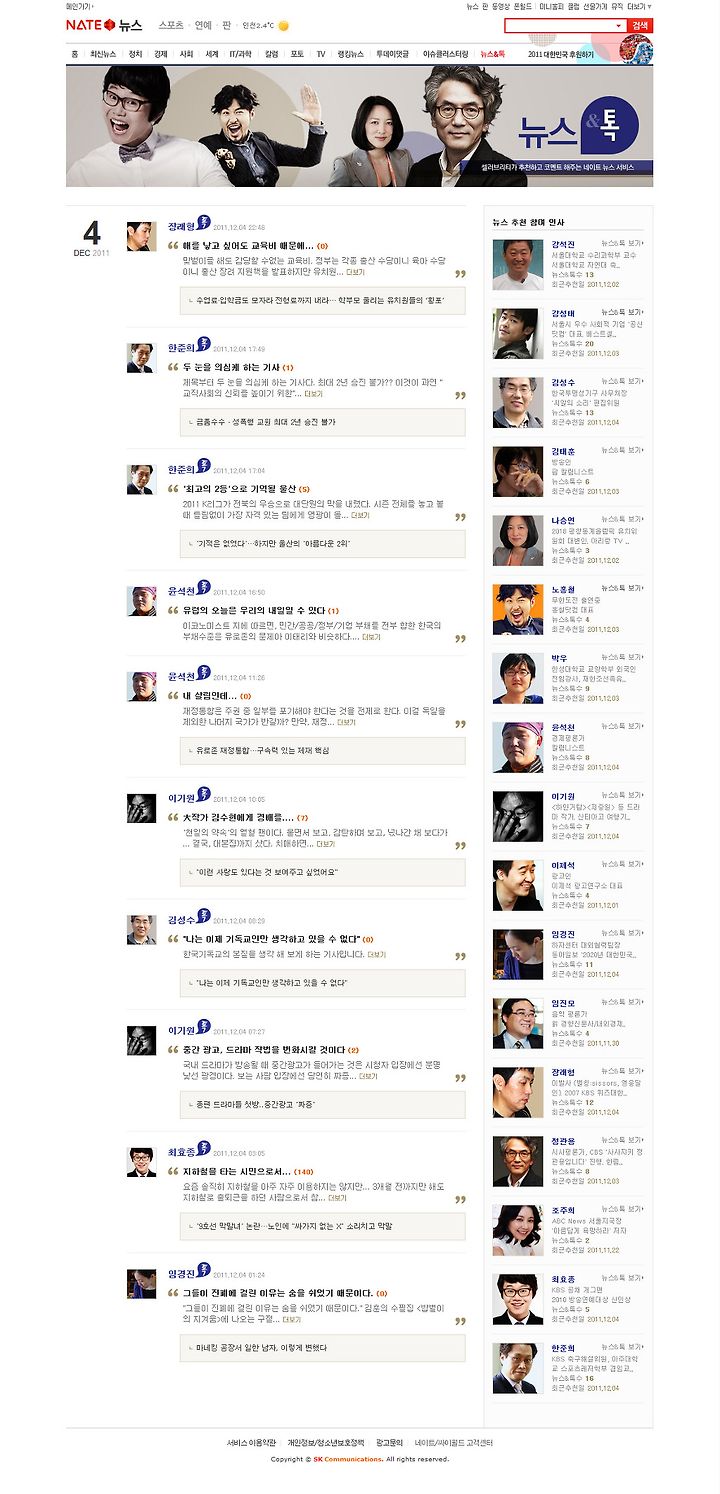Click the sun weather icon in header
This screenshot has height=1494, width=720.
pyautogui.click(x=284, y=26)
